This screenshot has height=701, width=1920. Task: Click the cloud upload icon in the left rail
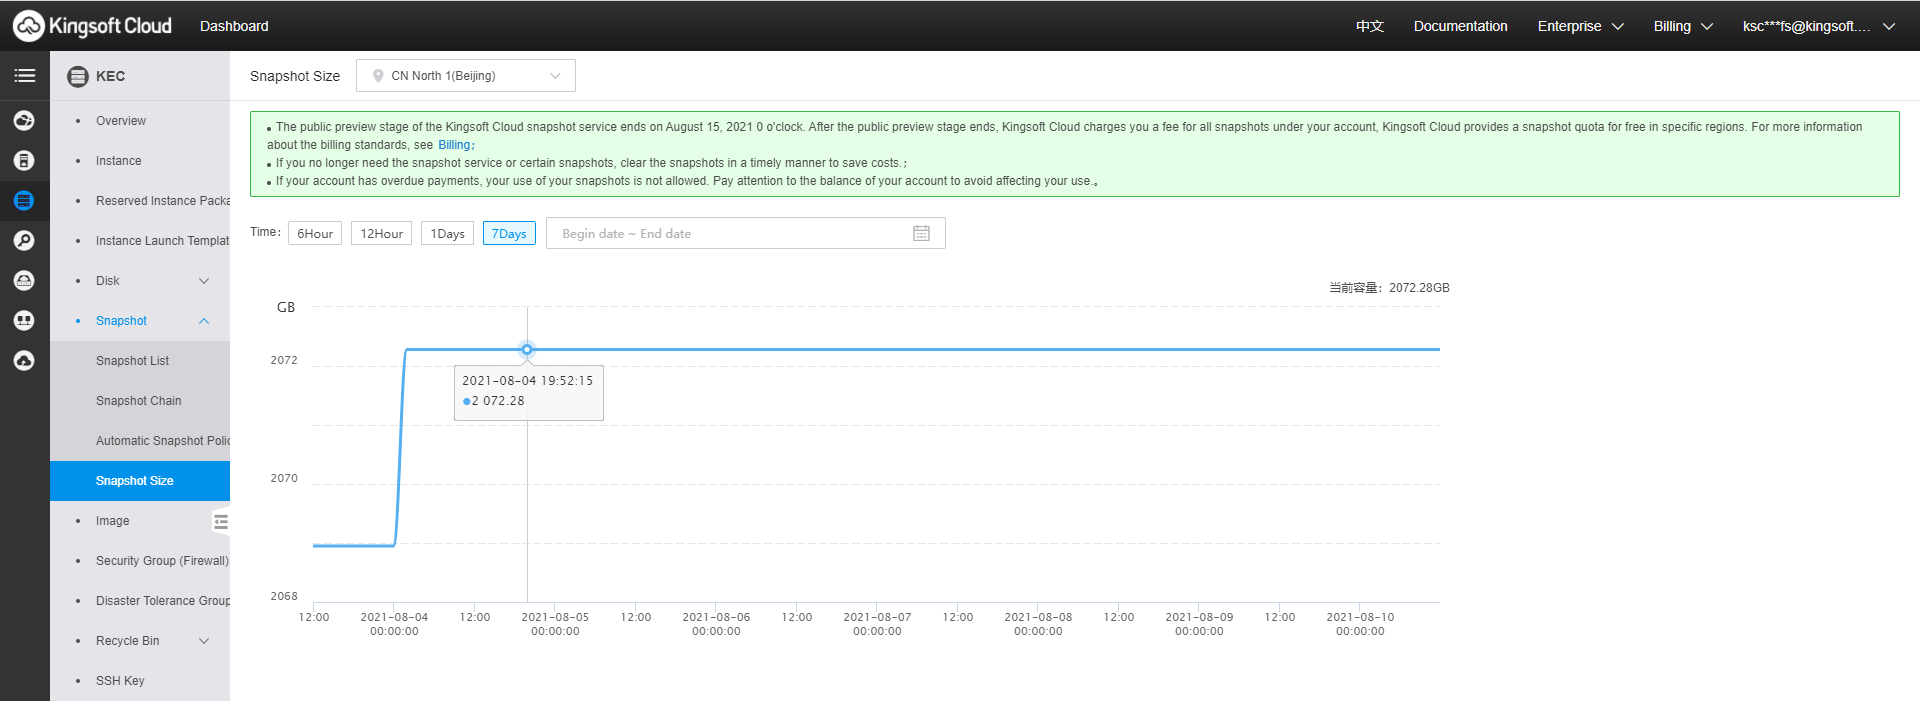click(25, 360)
